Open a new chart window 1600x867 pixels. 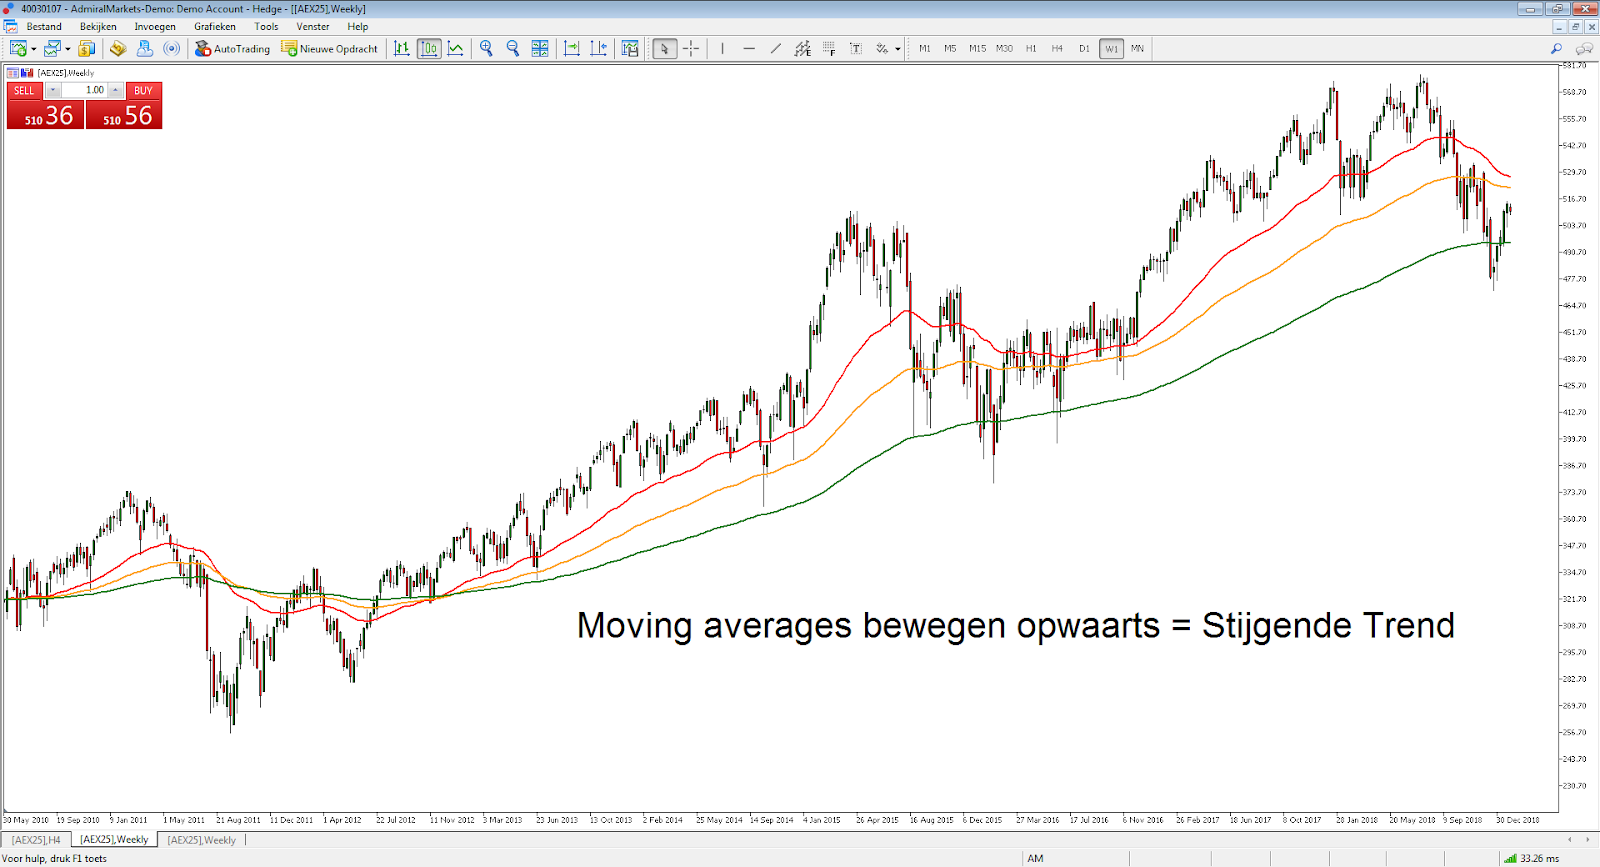(x=17, y=48)
